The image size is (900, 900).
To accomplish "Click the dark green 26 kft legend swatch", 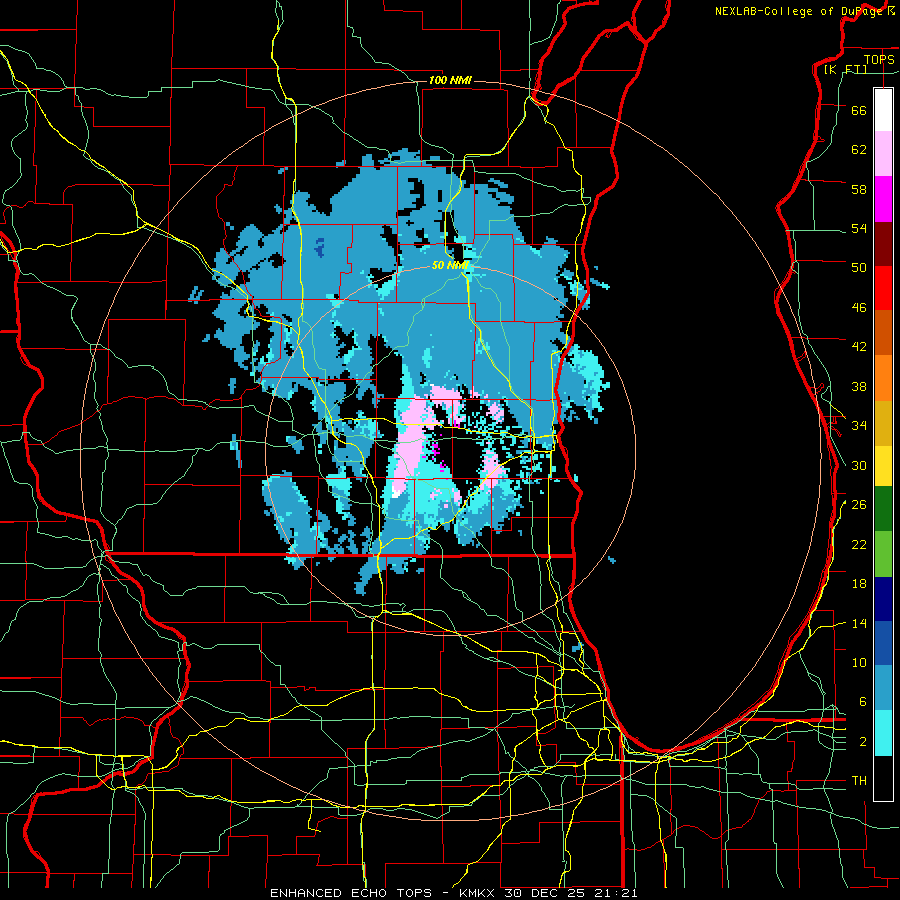I will pyautogui.click(x=883, y=508).
